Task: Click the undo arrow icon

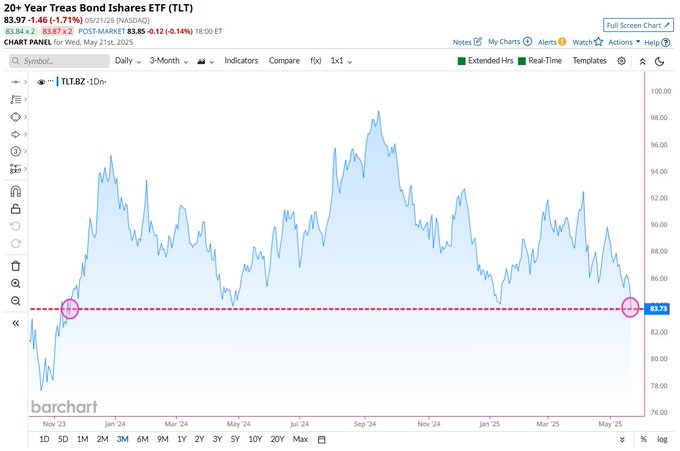Action: [x=16, y=226]
